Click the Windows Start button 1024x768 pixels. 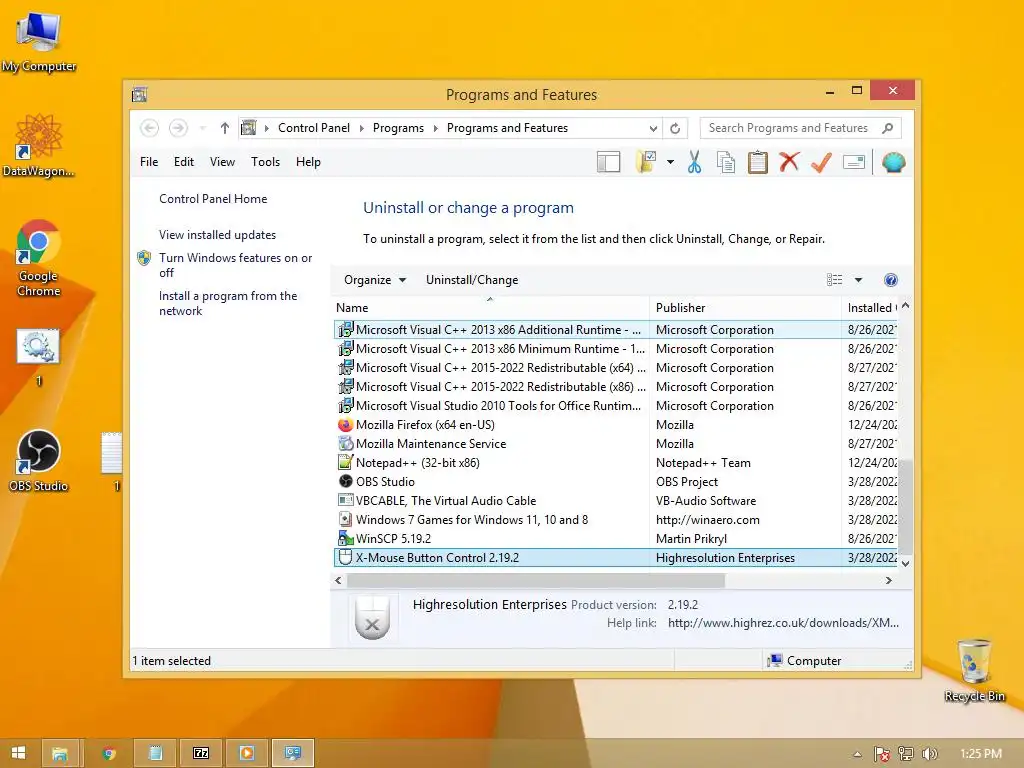click(18, 753)
